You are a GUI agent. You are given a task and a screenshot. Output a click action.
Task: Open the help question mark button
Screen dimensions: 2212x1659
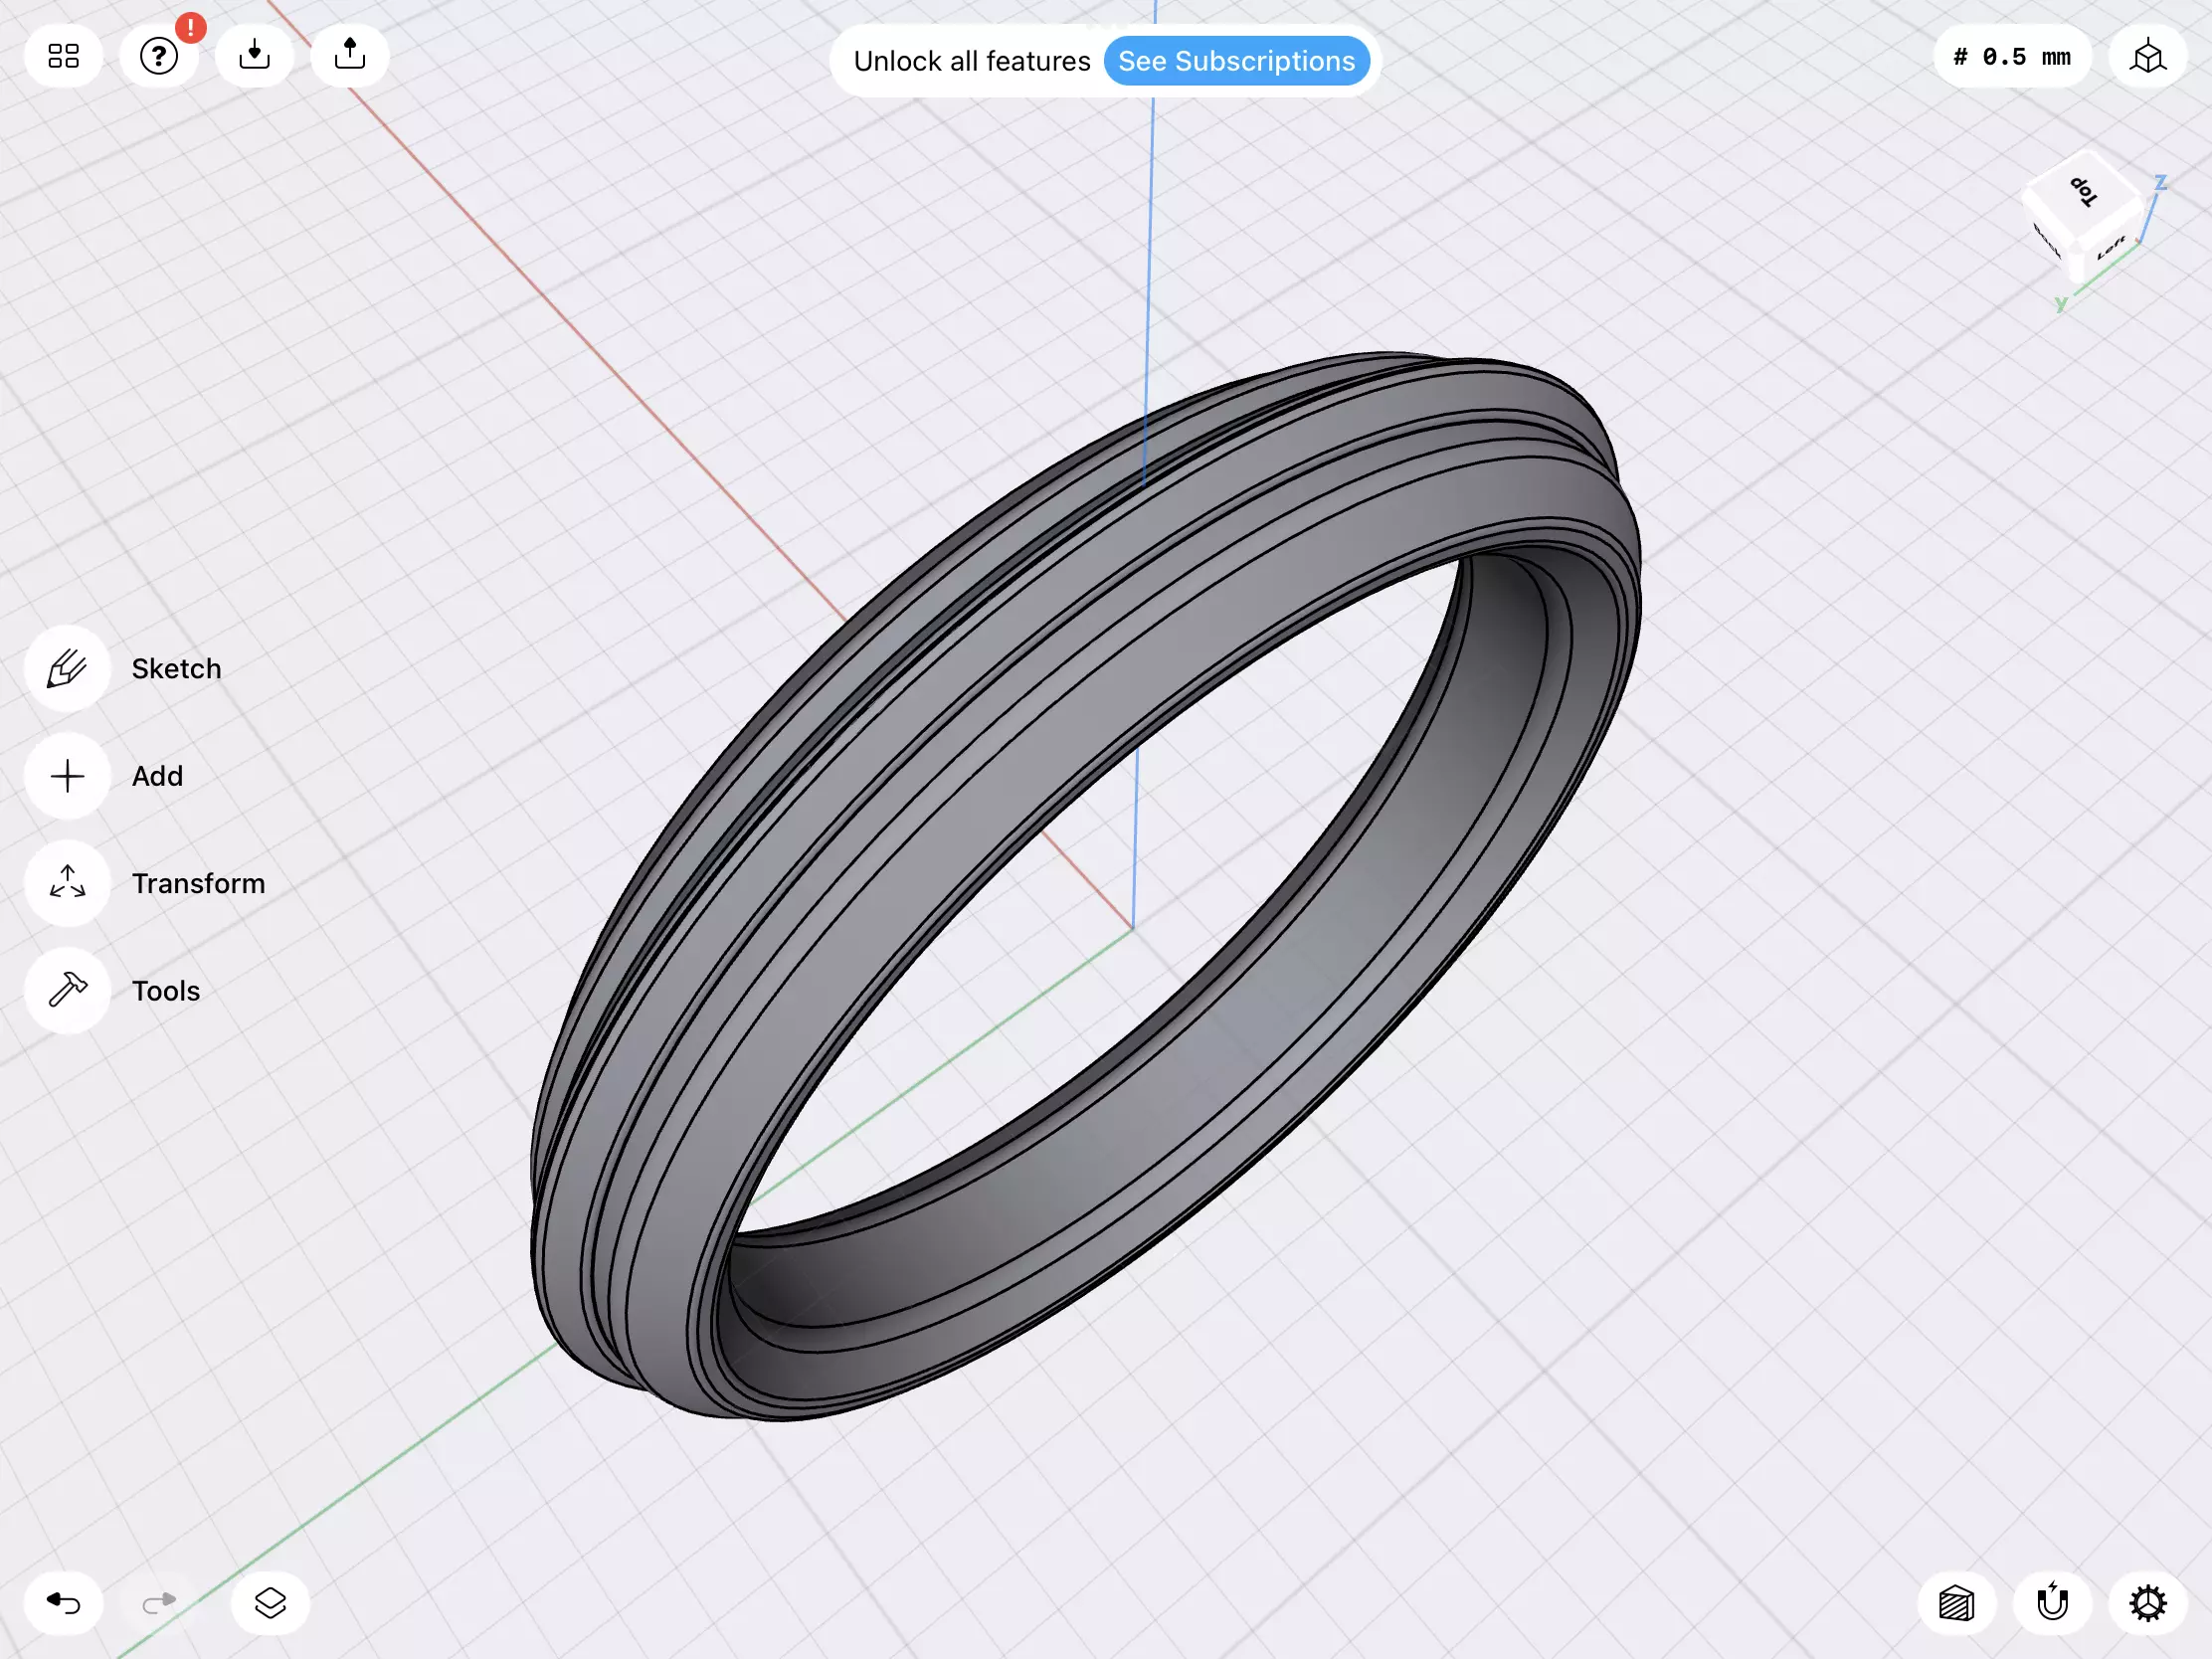pos(159,56)
